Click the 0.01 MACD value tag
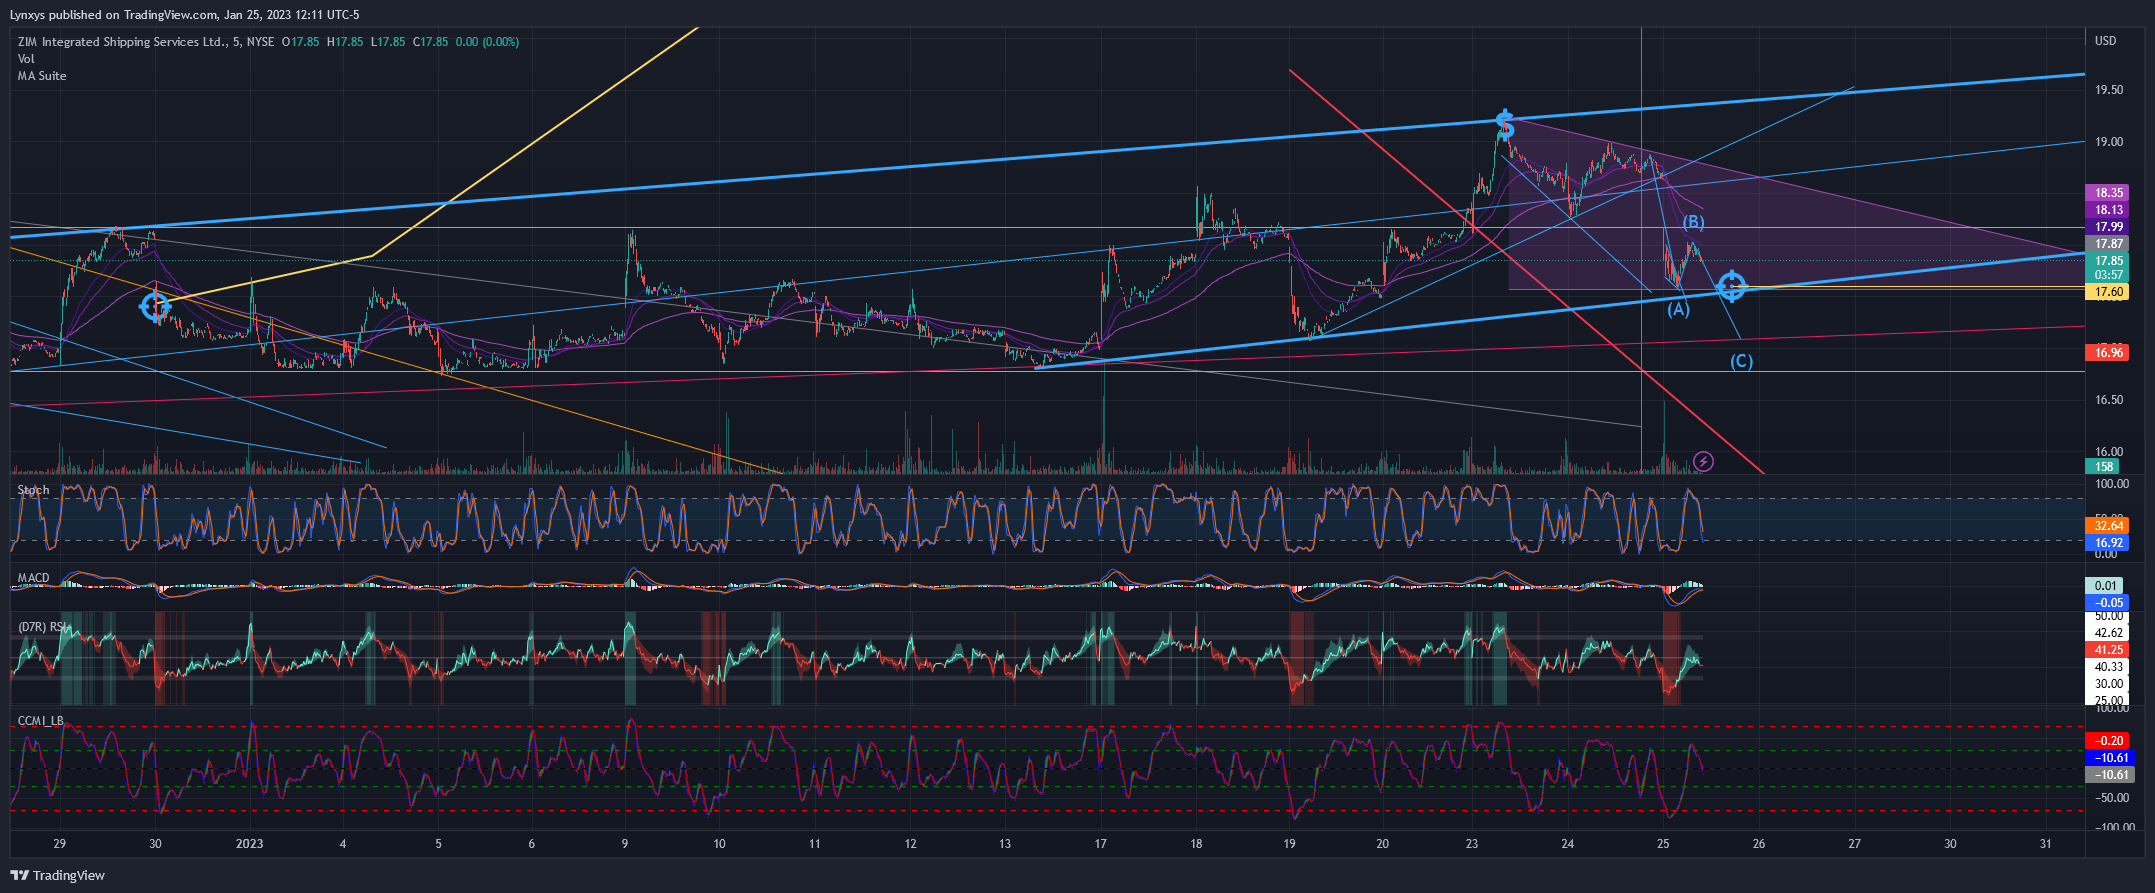 pos(2106,586)
